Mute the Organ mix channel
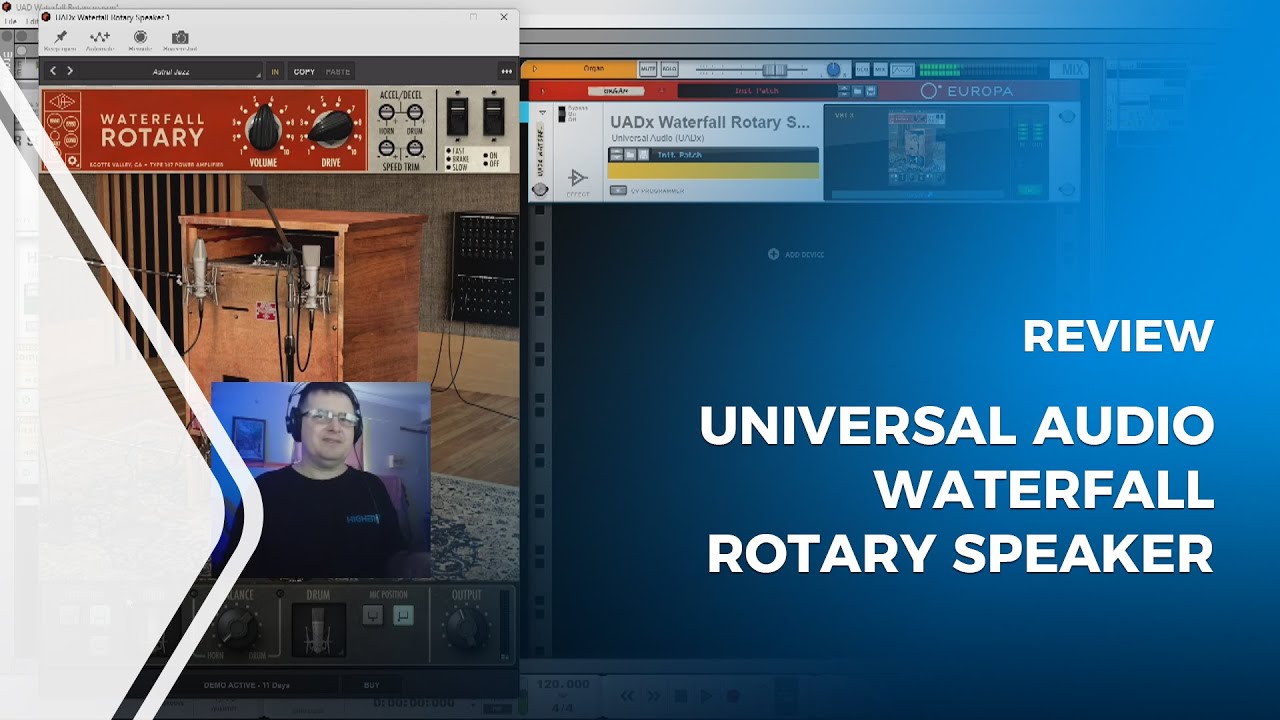The height and width of the screenshot is (720, 1280). pyautogui.click(x=647, y=69)
